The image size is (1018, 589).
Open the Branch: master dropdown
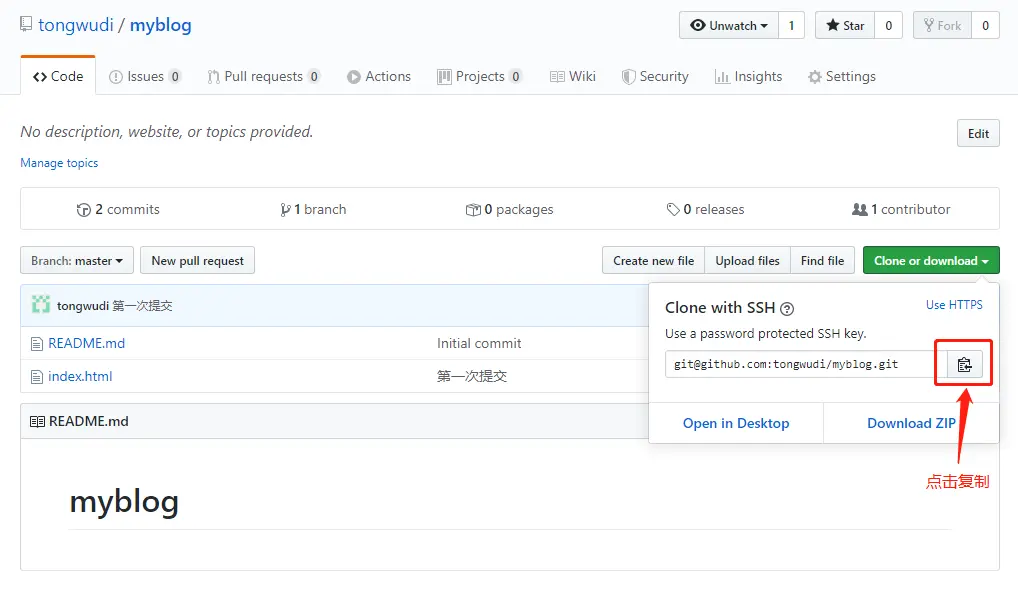[77, 260]
